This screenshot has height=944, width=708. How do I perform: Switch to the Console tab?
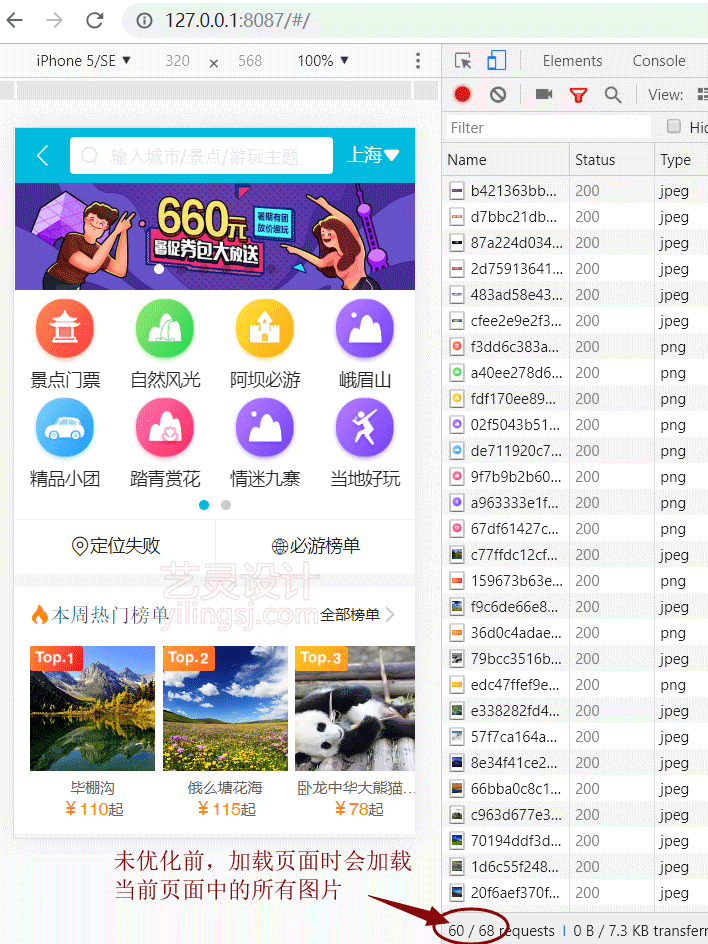(659, 61)
